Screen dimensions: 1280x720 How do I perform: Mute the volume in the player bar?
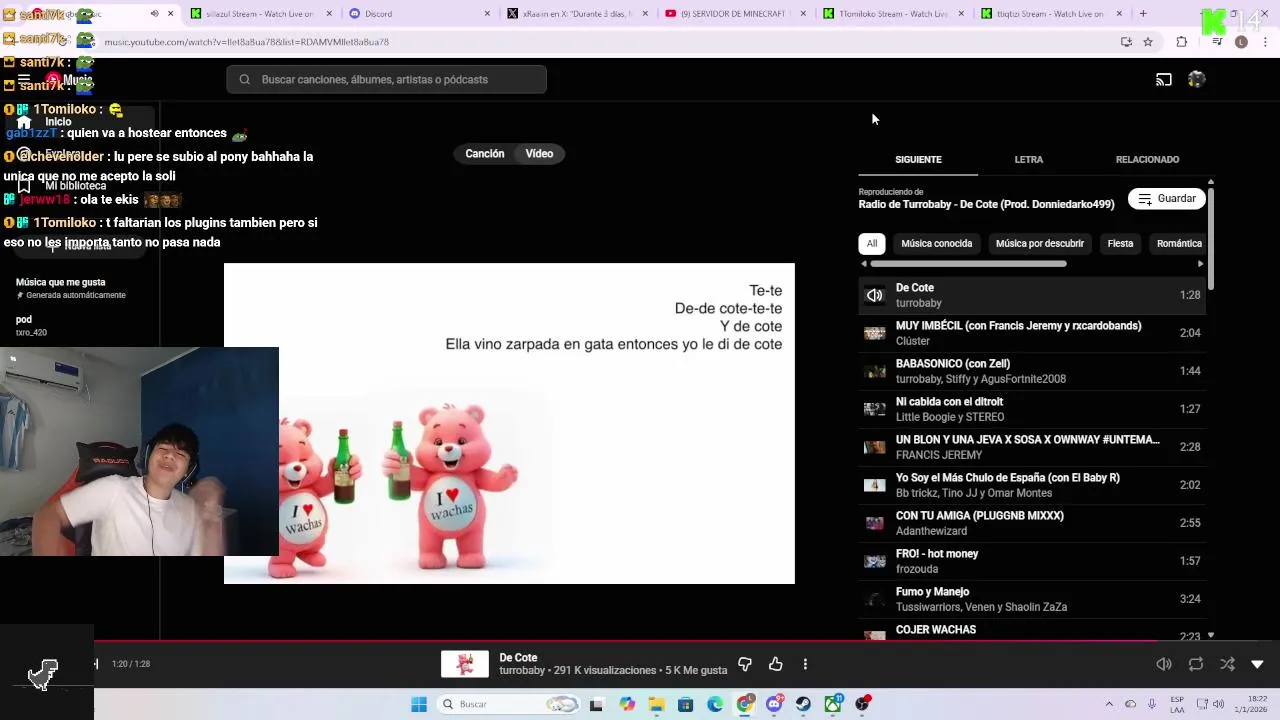tap(1164, 664)
